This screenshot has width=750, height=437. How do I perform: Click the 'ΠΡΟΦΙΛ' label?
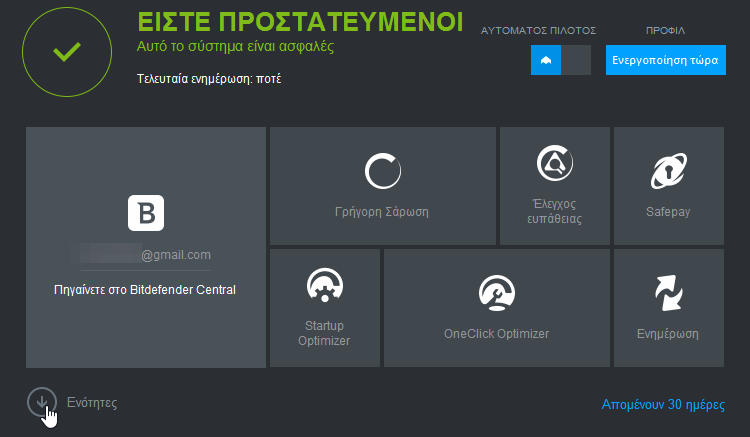[x=665, y=31]
